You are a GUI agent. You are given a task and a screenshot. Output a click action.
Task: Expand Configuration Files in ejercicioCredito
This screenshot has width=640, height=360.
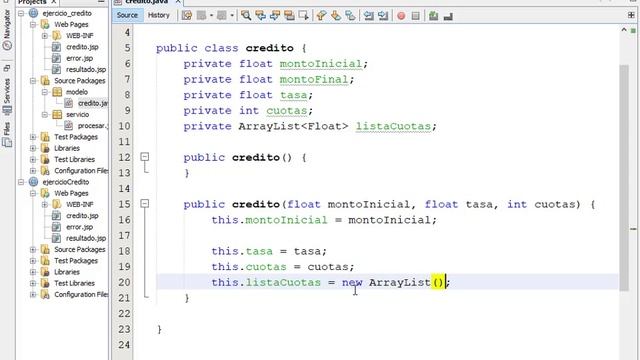[33, 294]
